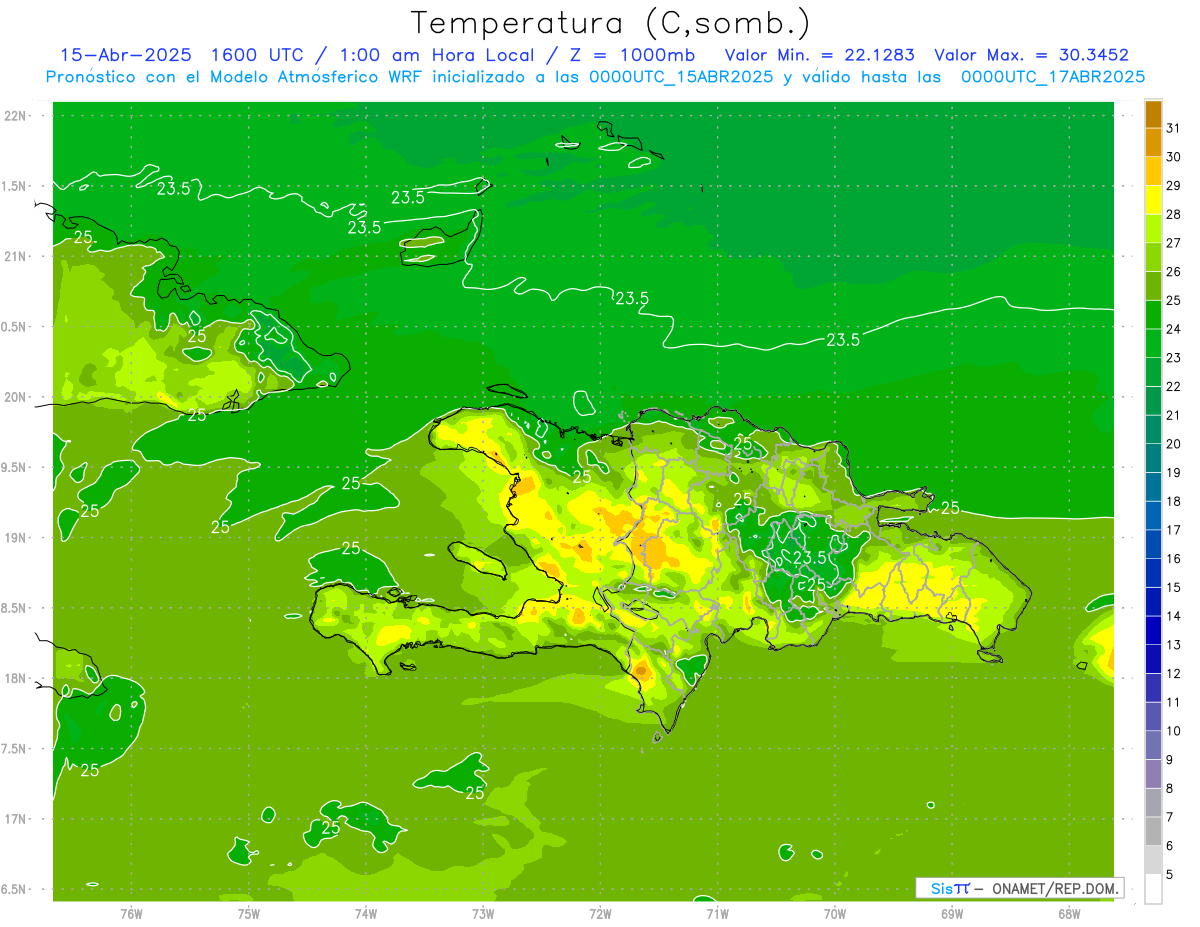
Task: Click the "75W" longitude axis label
Action: (x=248, y=914)
